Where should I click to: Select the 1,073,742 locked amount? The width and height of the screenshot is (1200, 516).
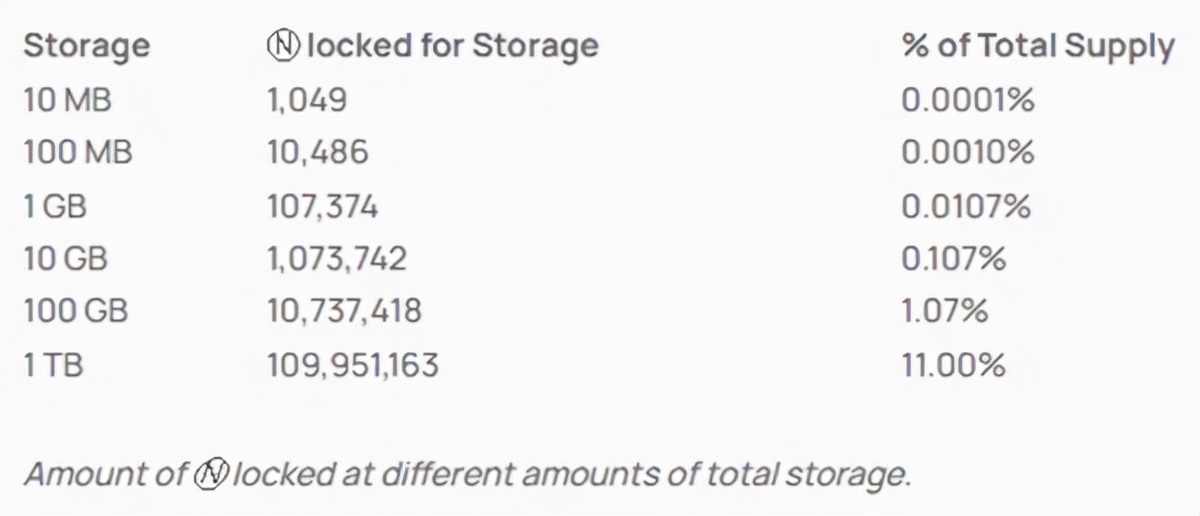[337, 259]
